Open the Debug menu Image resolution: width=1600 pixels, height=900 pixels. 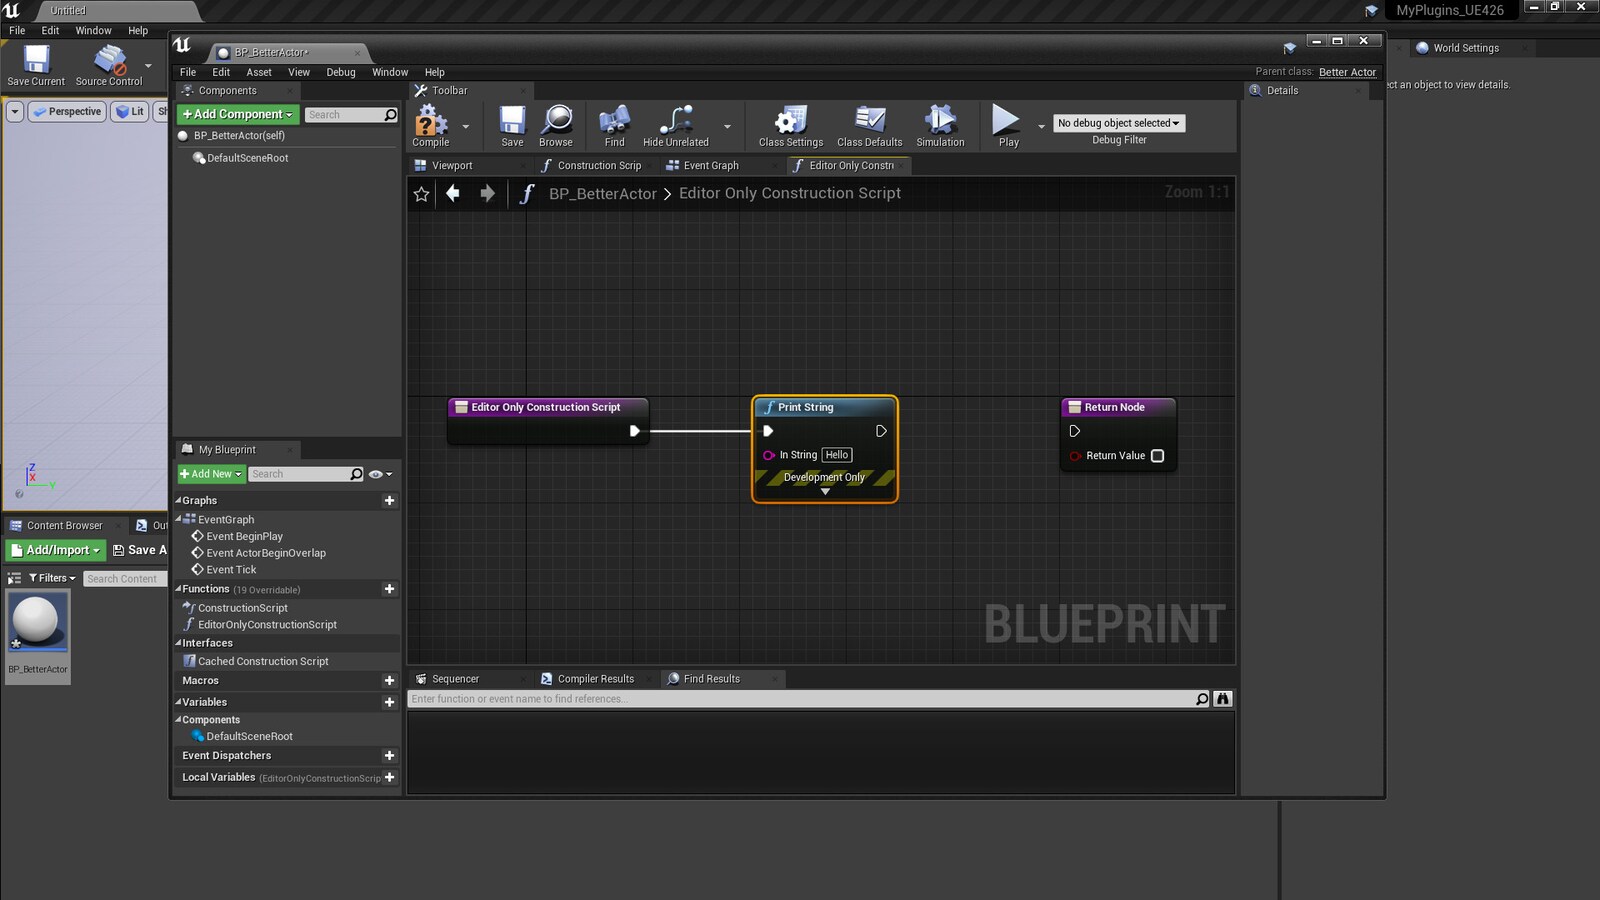coord(340,72)
